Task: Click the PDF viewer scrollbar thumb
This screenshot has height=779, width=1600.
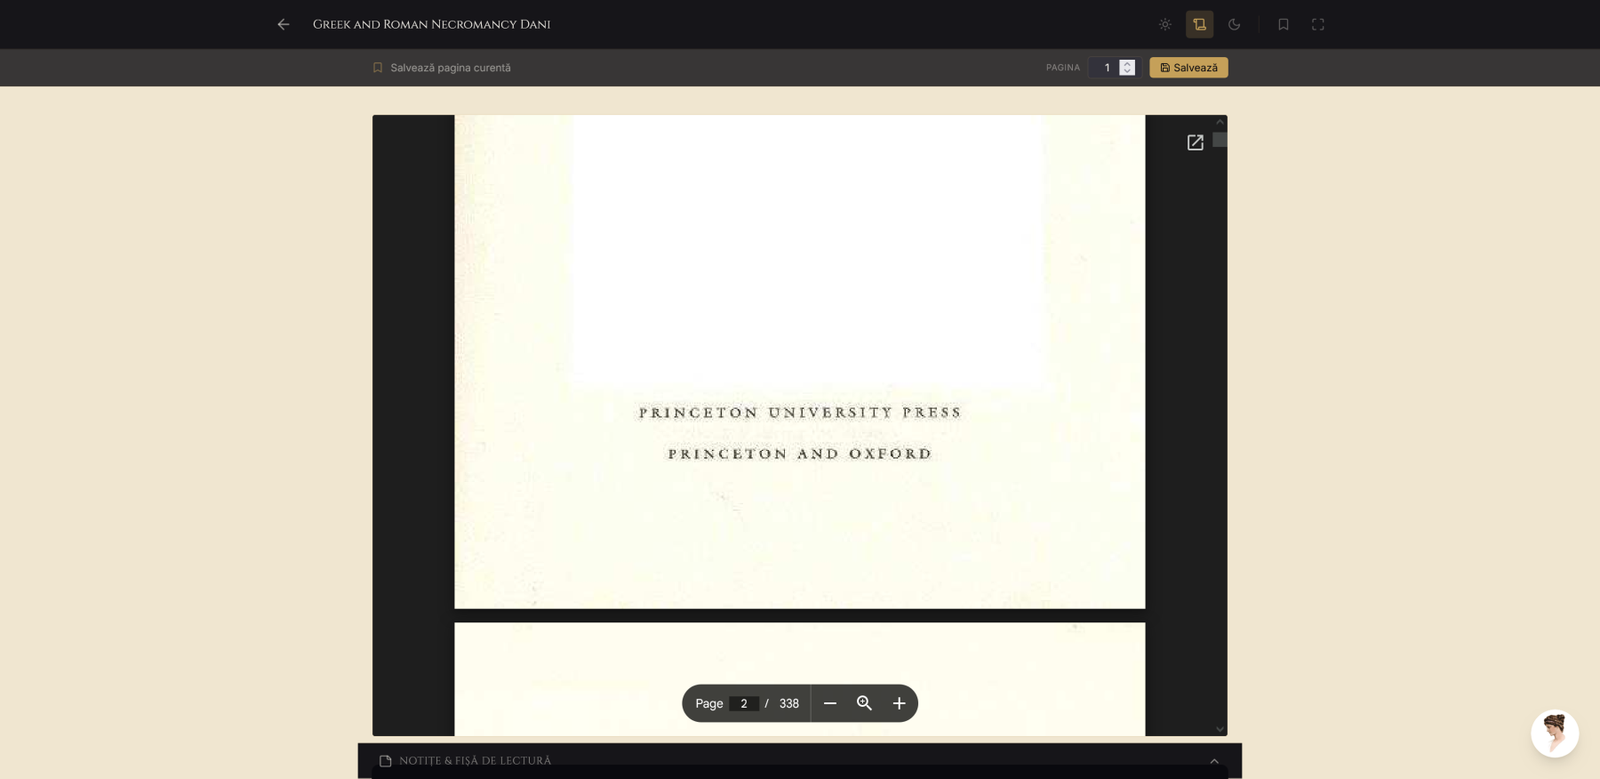Action: click(1220, 140)
